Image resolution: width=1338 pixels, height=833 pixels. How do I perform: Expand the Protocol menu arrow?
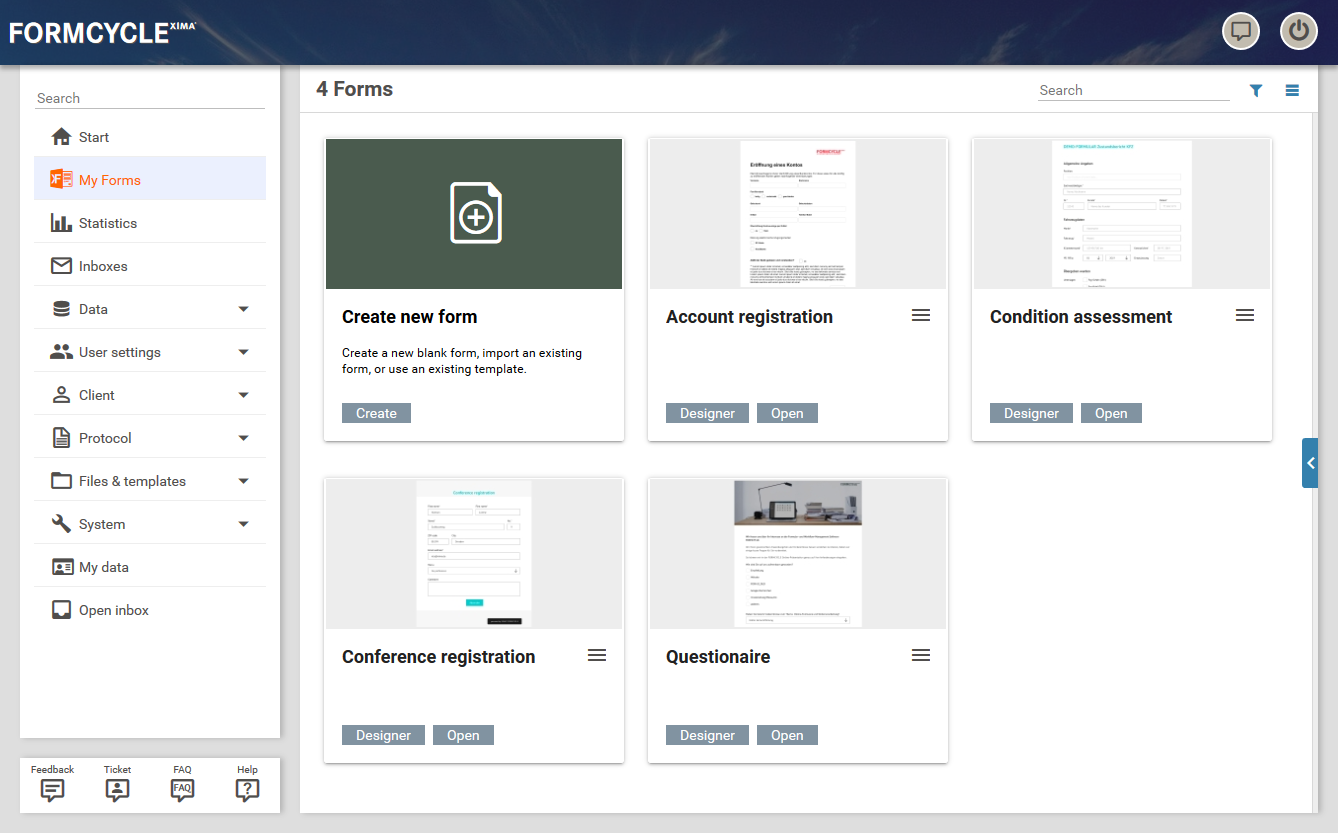(x=243, y=438)
